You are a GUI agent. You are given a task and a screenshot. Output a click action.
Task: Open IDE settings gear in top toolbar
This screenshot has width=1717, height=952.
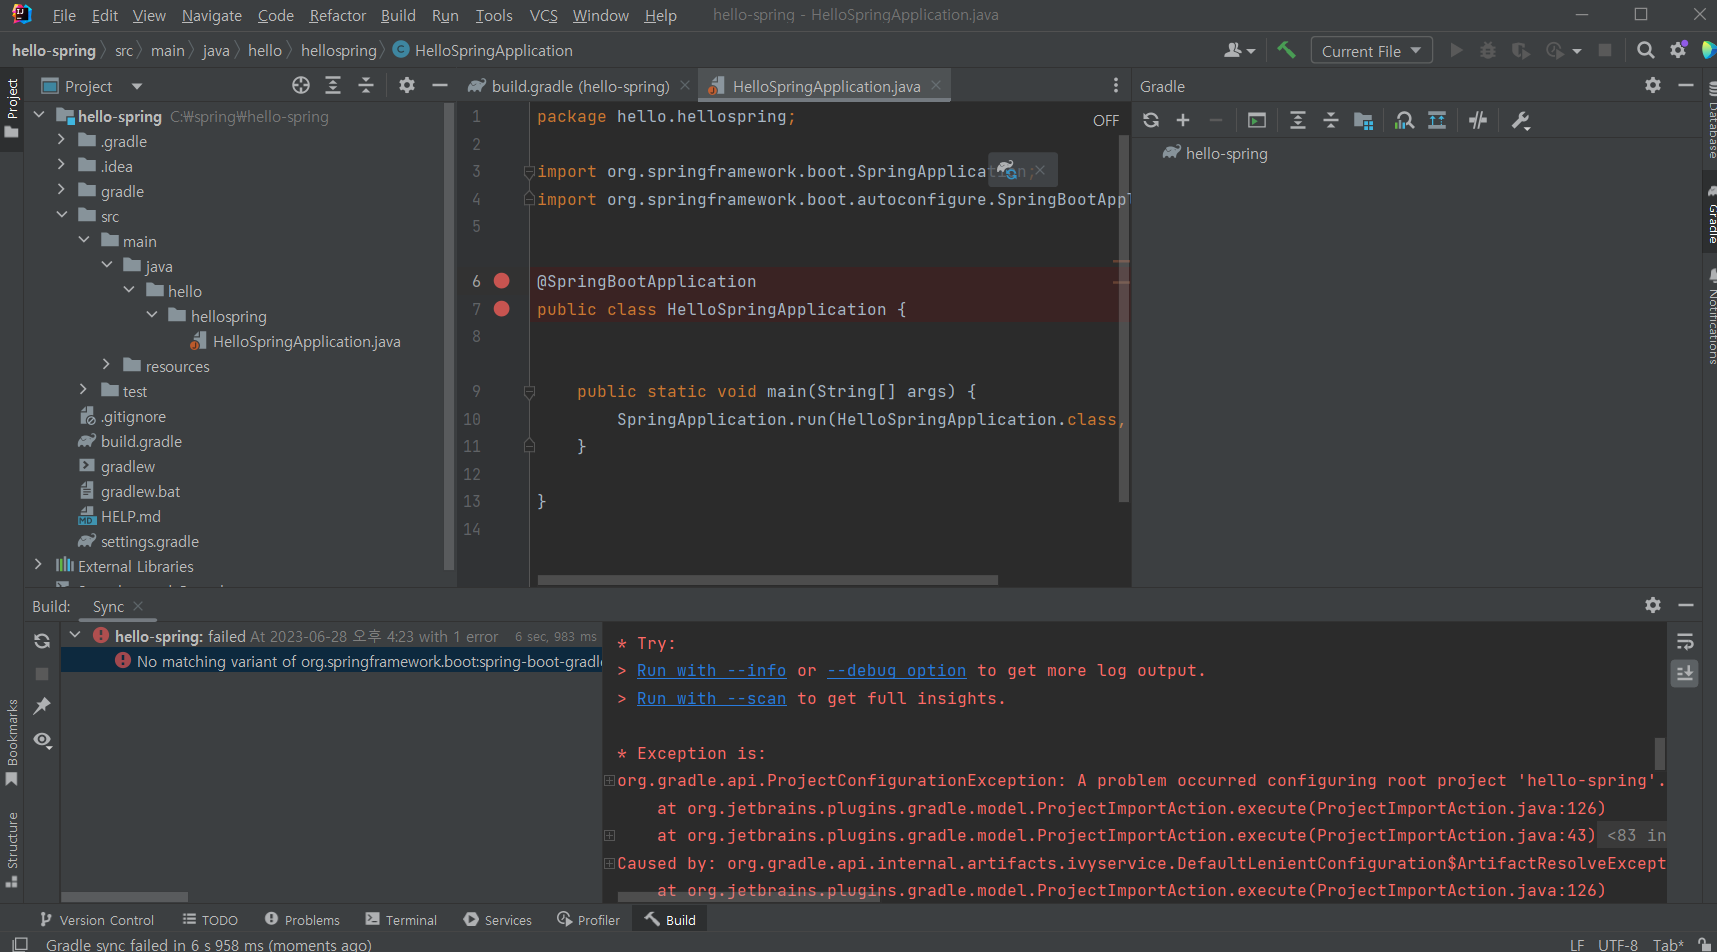[x=1678, y=50]
